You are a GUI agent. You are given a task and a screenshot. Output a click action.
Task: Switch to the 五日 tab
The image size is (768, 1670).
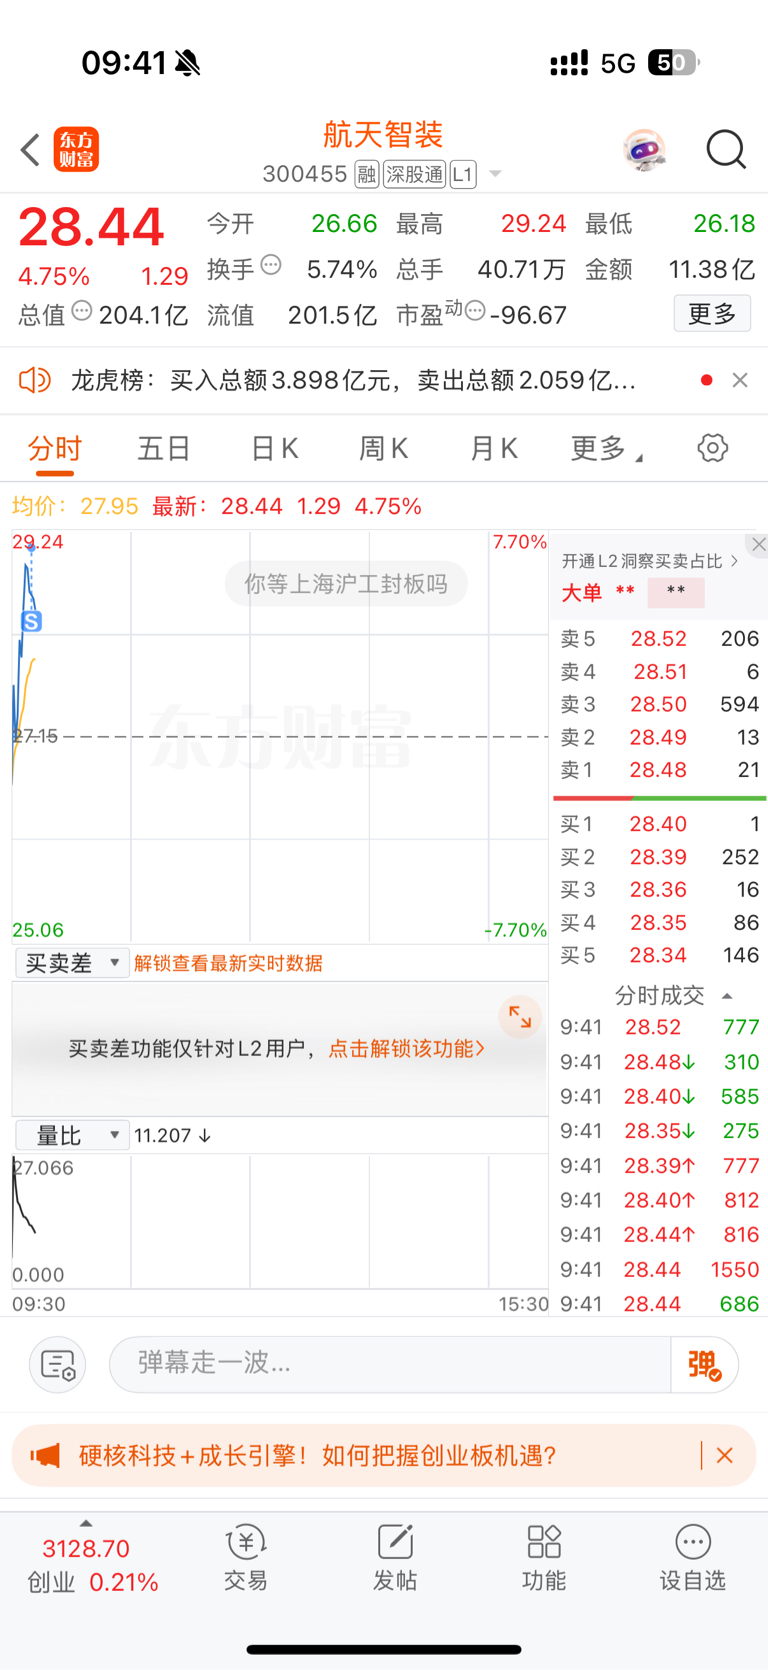164,448
